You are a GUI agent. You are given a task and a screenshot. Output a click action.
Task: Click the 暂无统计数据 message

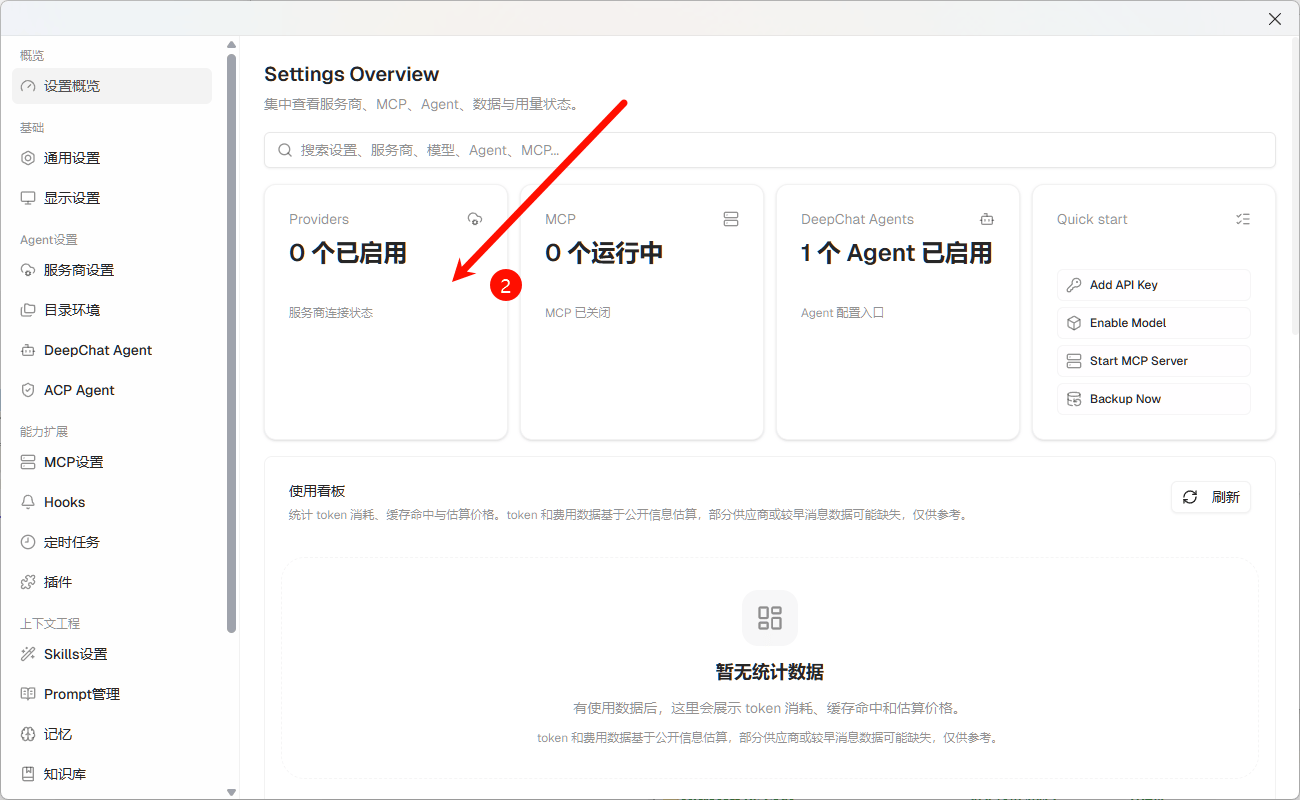tap(770, 672)
